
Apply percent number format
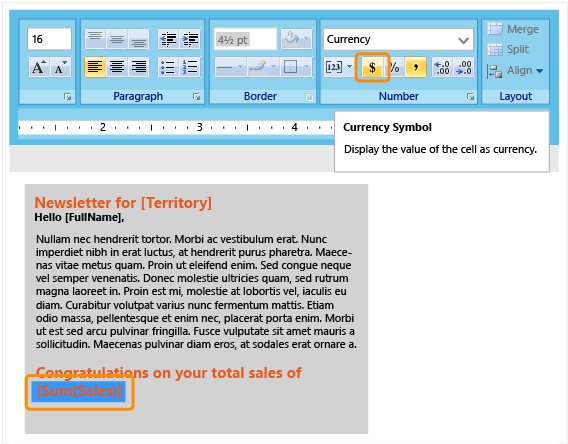(x=394, y=67)
